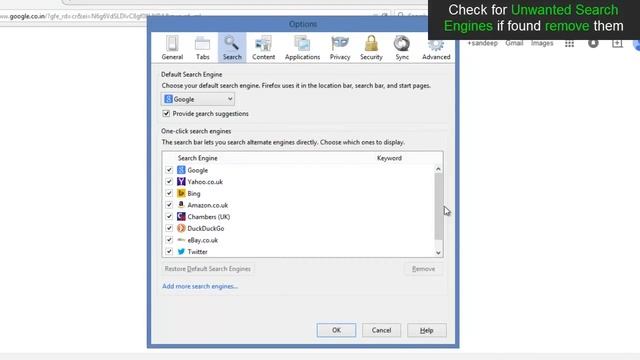Open Help for the options dialog

[x=427, y=330]
